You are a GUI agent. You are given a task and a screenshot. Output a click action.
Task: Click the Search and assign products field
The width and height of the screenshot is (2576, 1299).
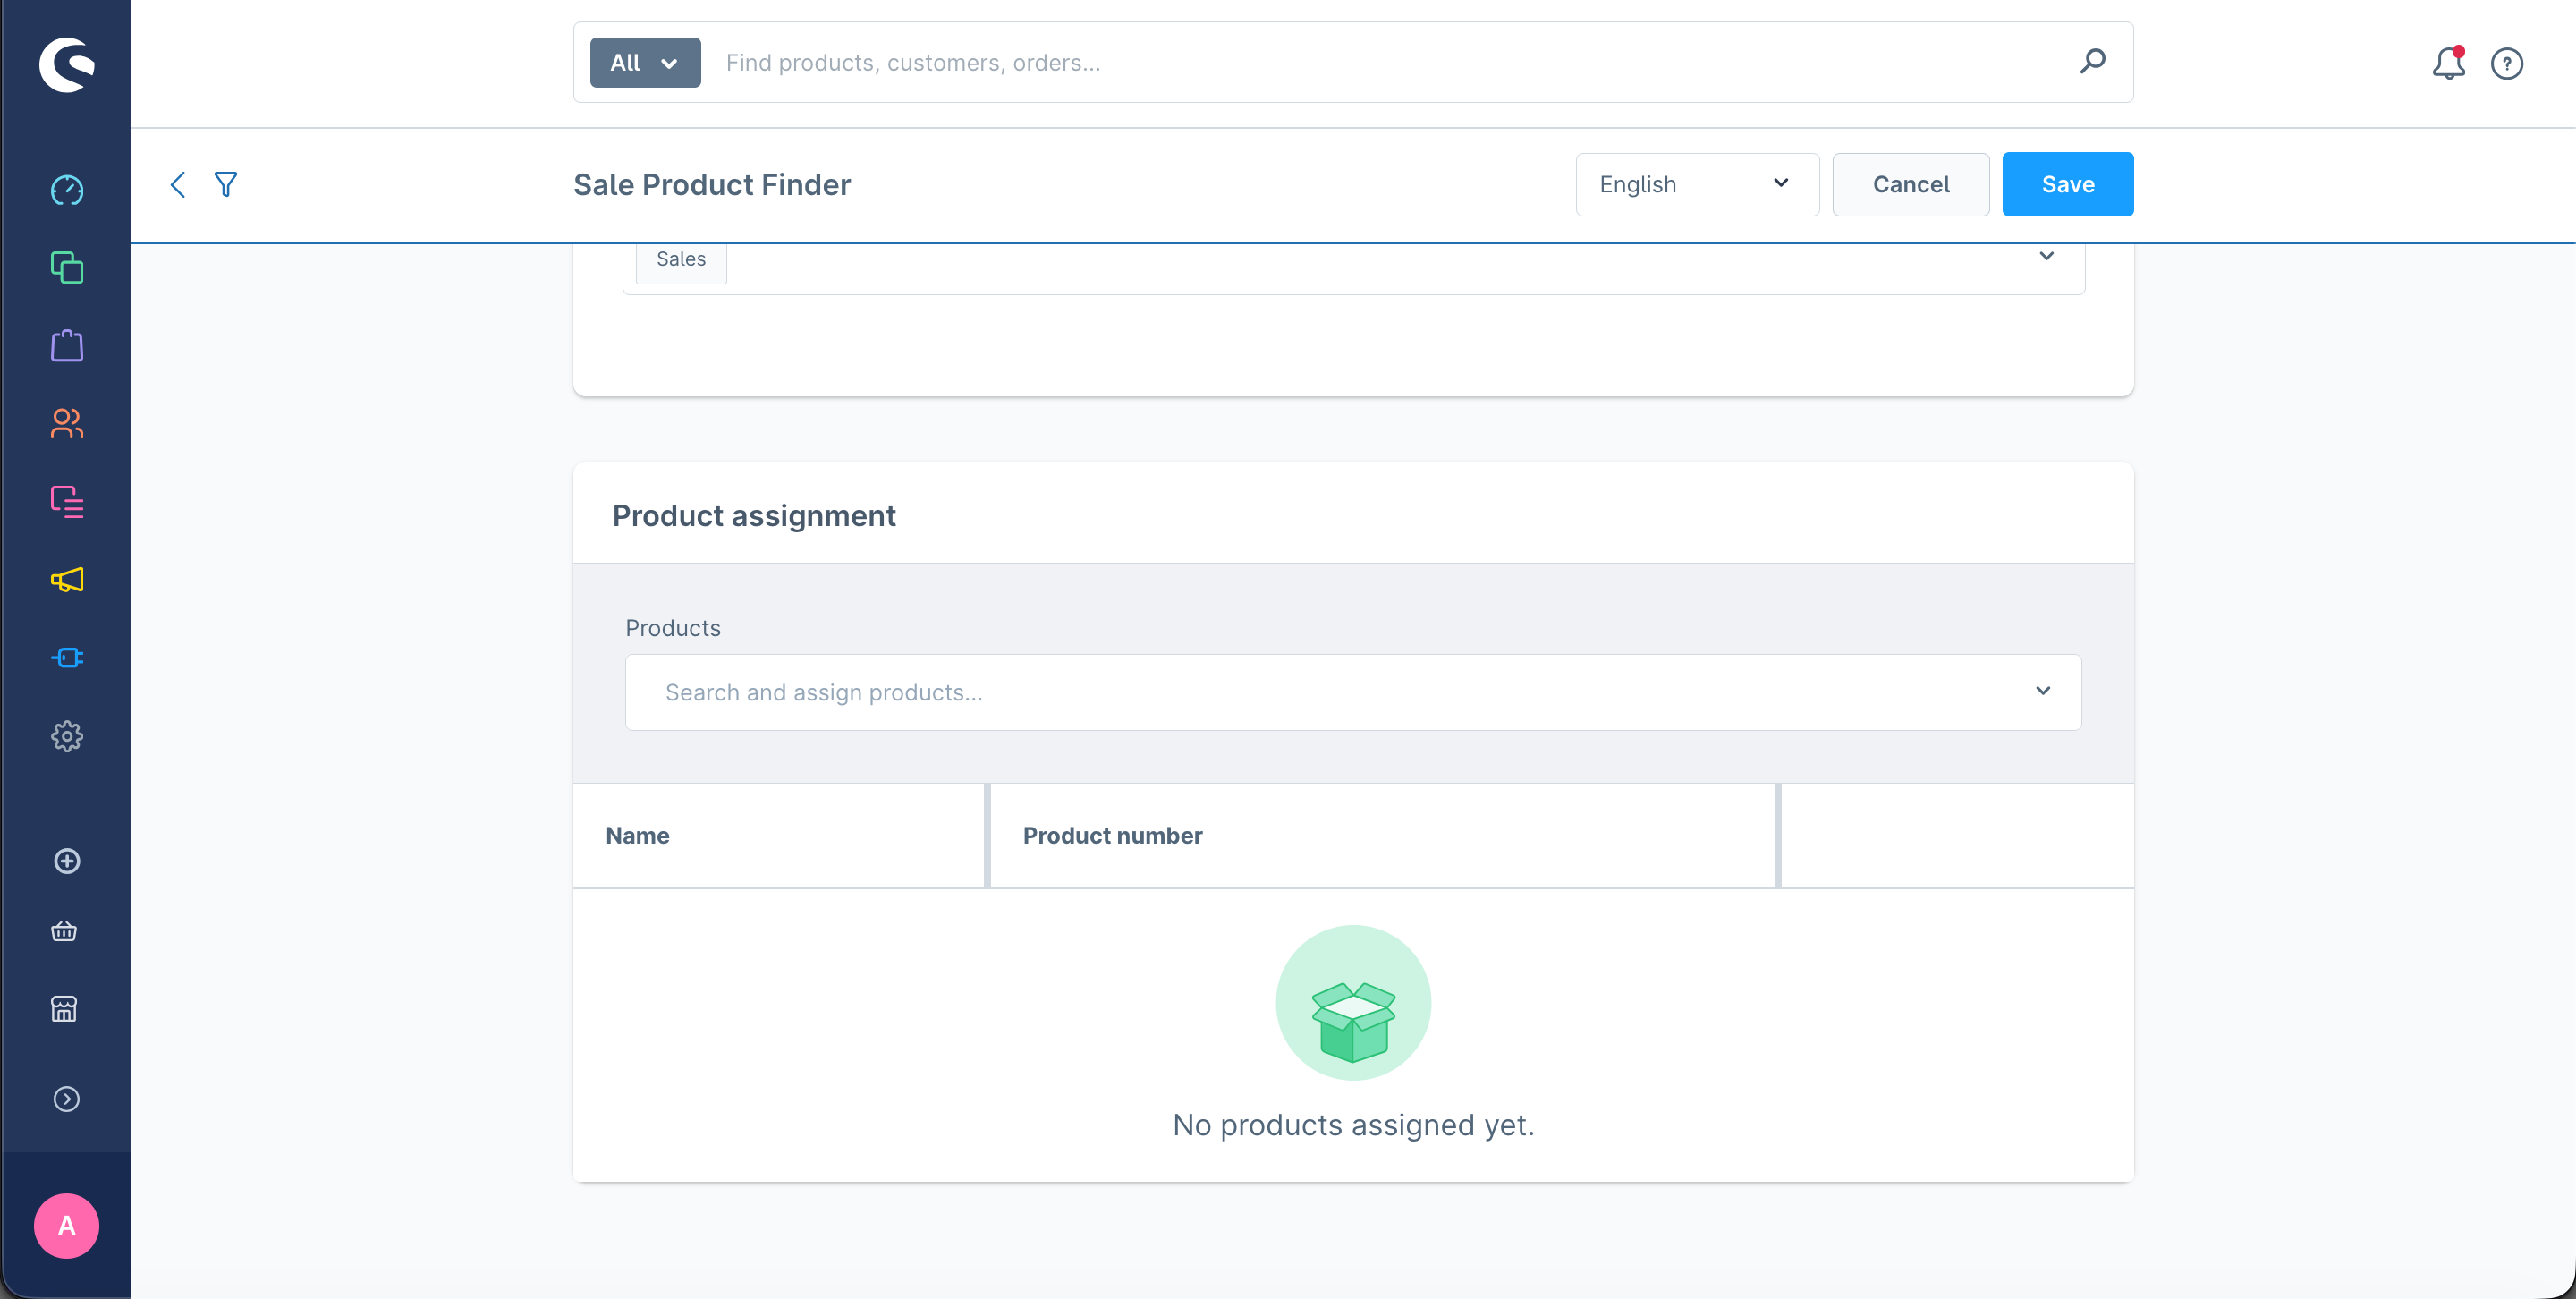click(x=1352, y=692)
